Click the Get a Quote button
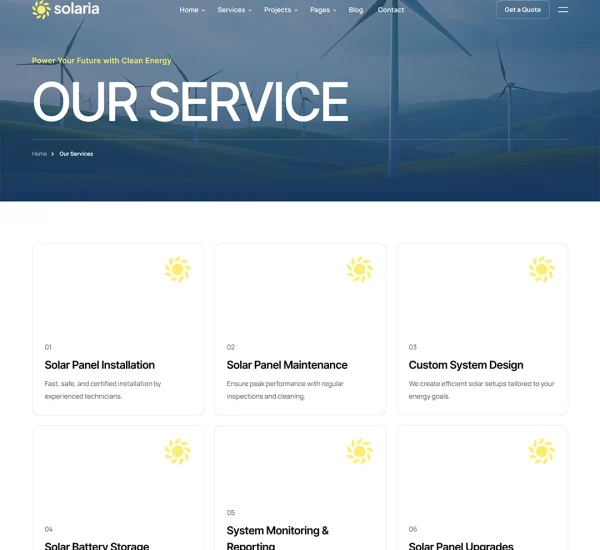Image resolution: width=600 pixels, height=550 pixels. coord(523,10)
